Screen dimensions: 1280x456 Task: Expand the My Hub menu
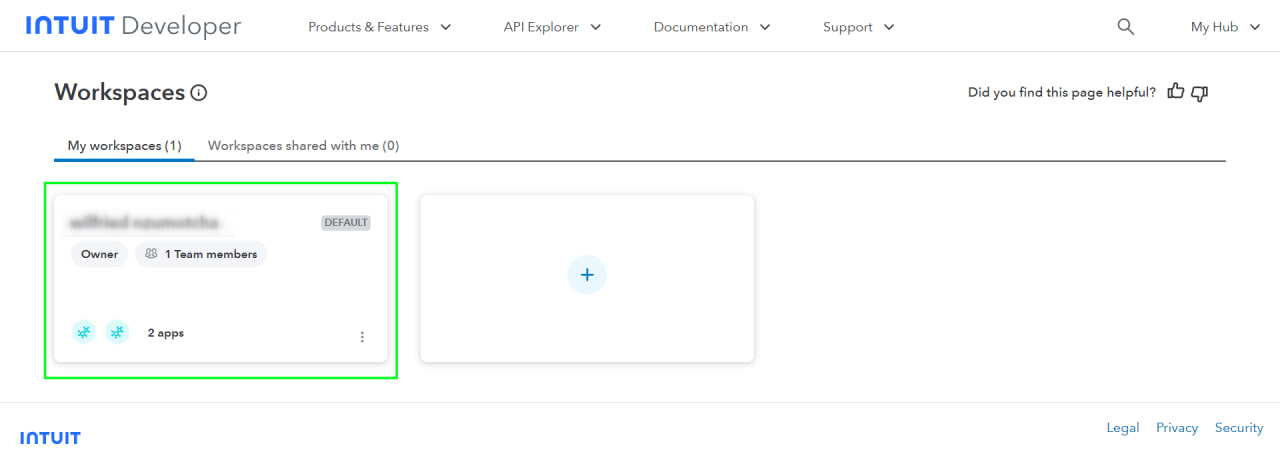pos(1226,27)
